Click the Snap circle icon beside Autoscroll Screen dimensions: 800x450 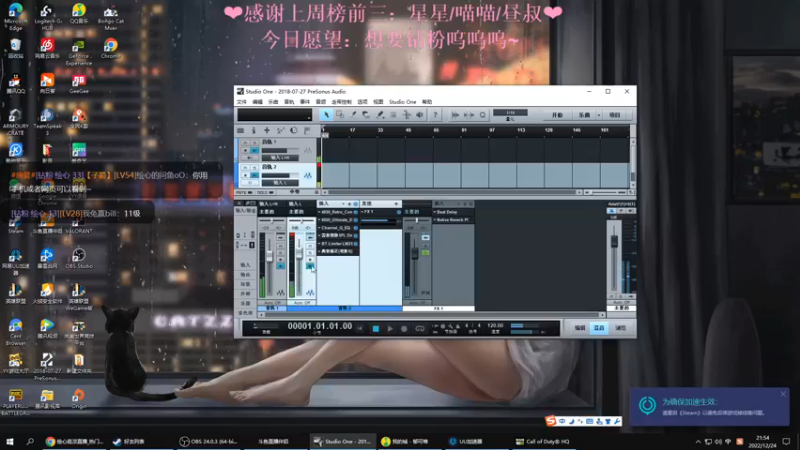click(482, 115)
